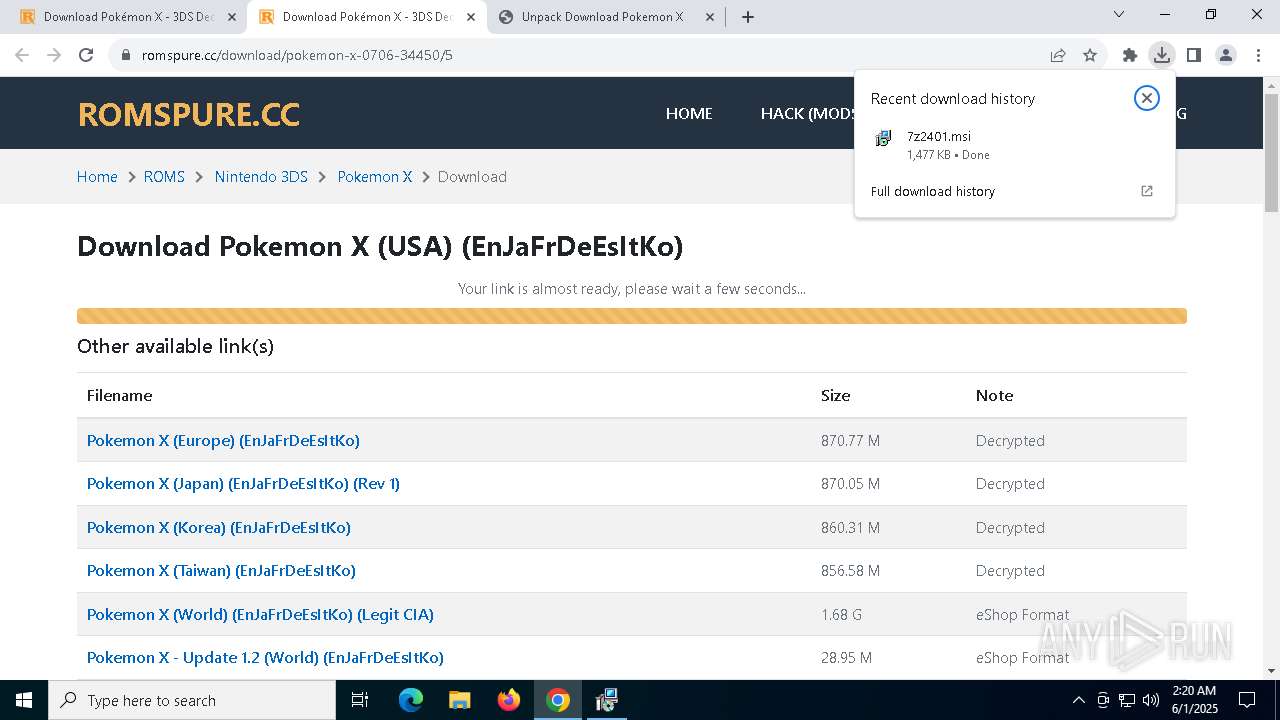This screenshot has height=720, width=1280.
Task: Click the Size column header
Action: coord(836,395)
